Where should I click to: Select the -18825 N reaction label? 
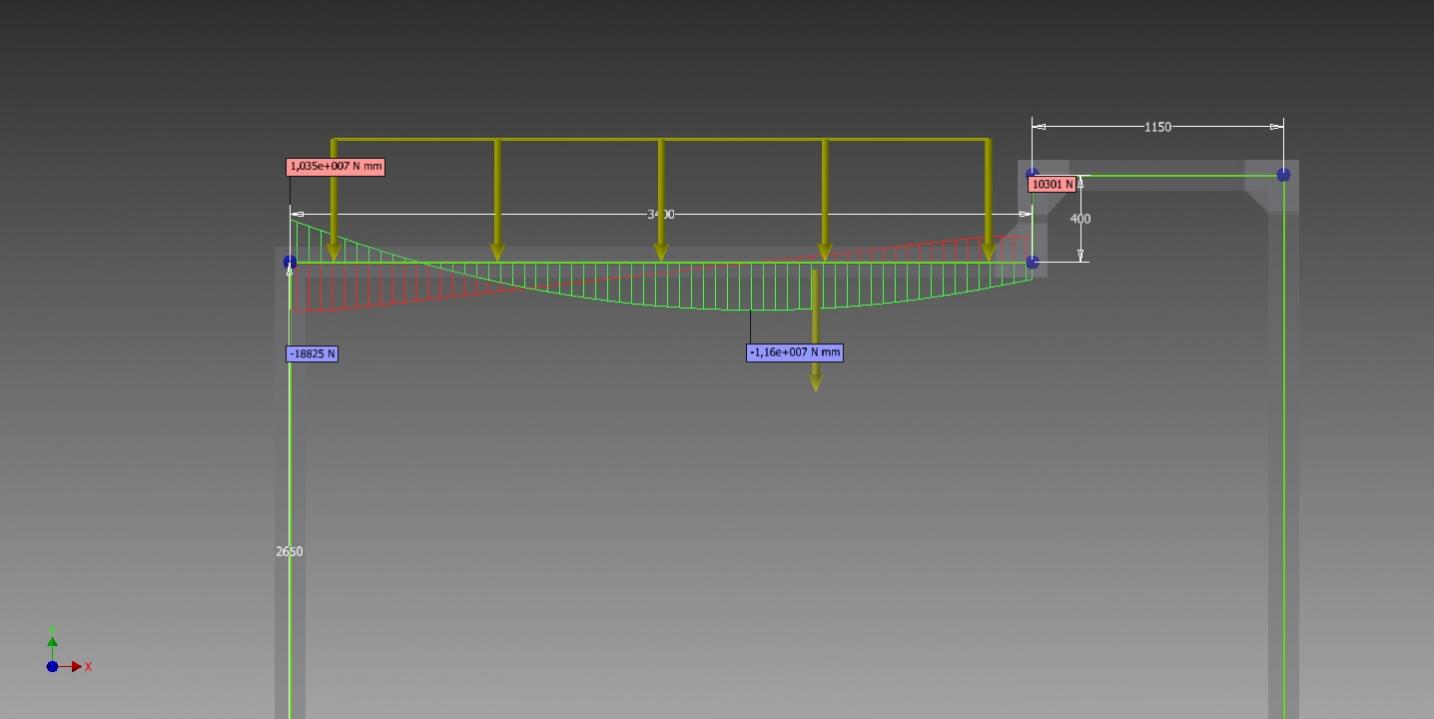(312, 354)
